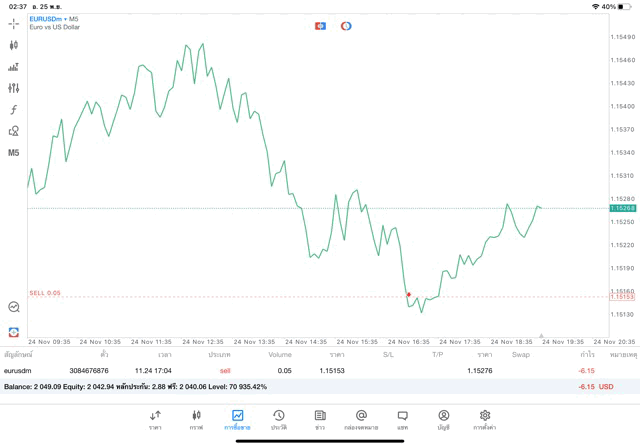Switch to the Chart tab (กราฟ)

(x=196, y=419)
